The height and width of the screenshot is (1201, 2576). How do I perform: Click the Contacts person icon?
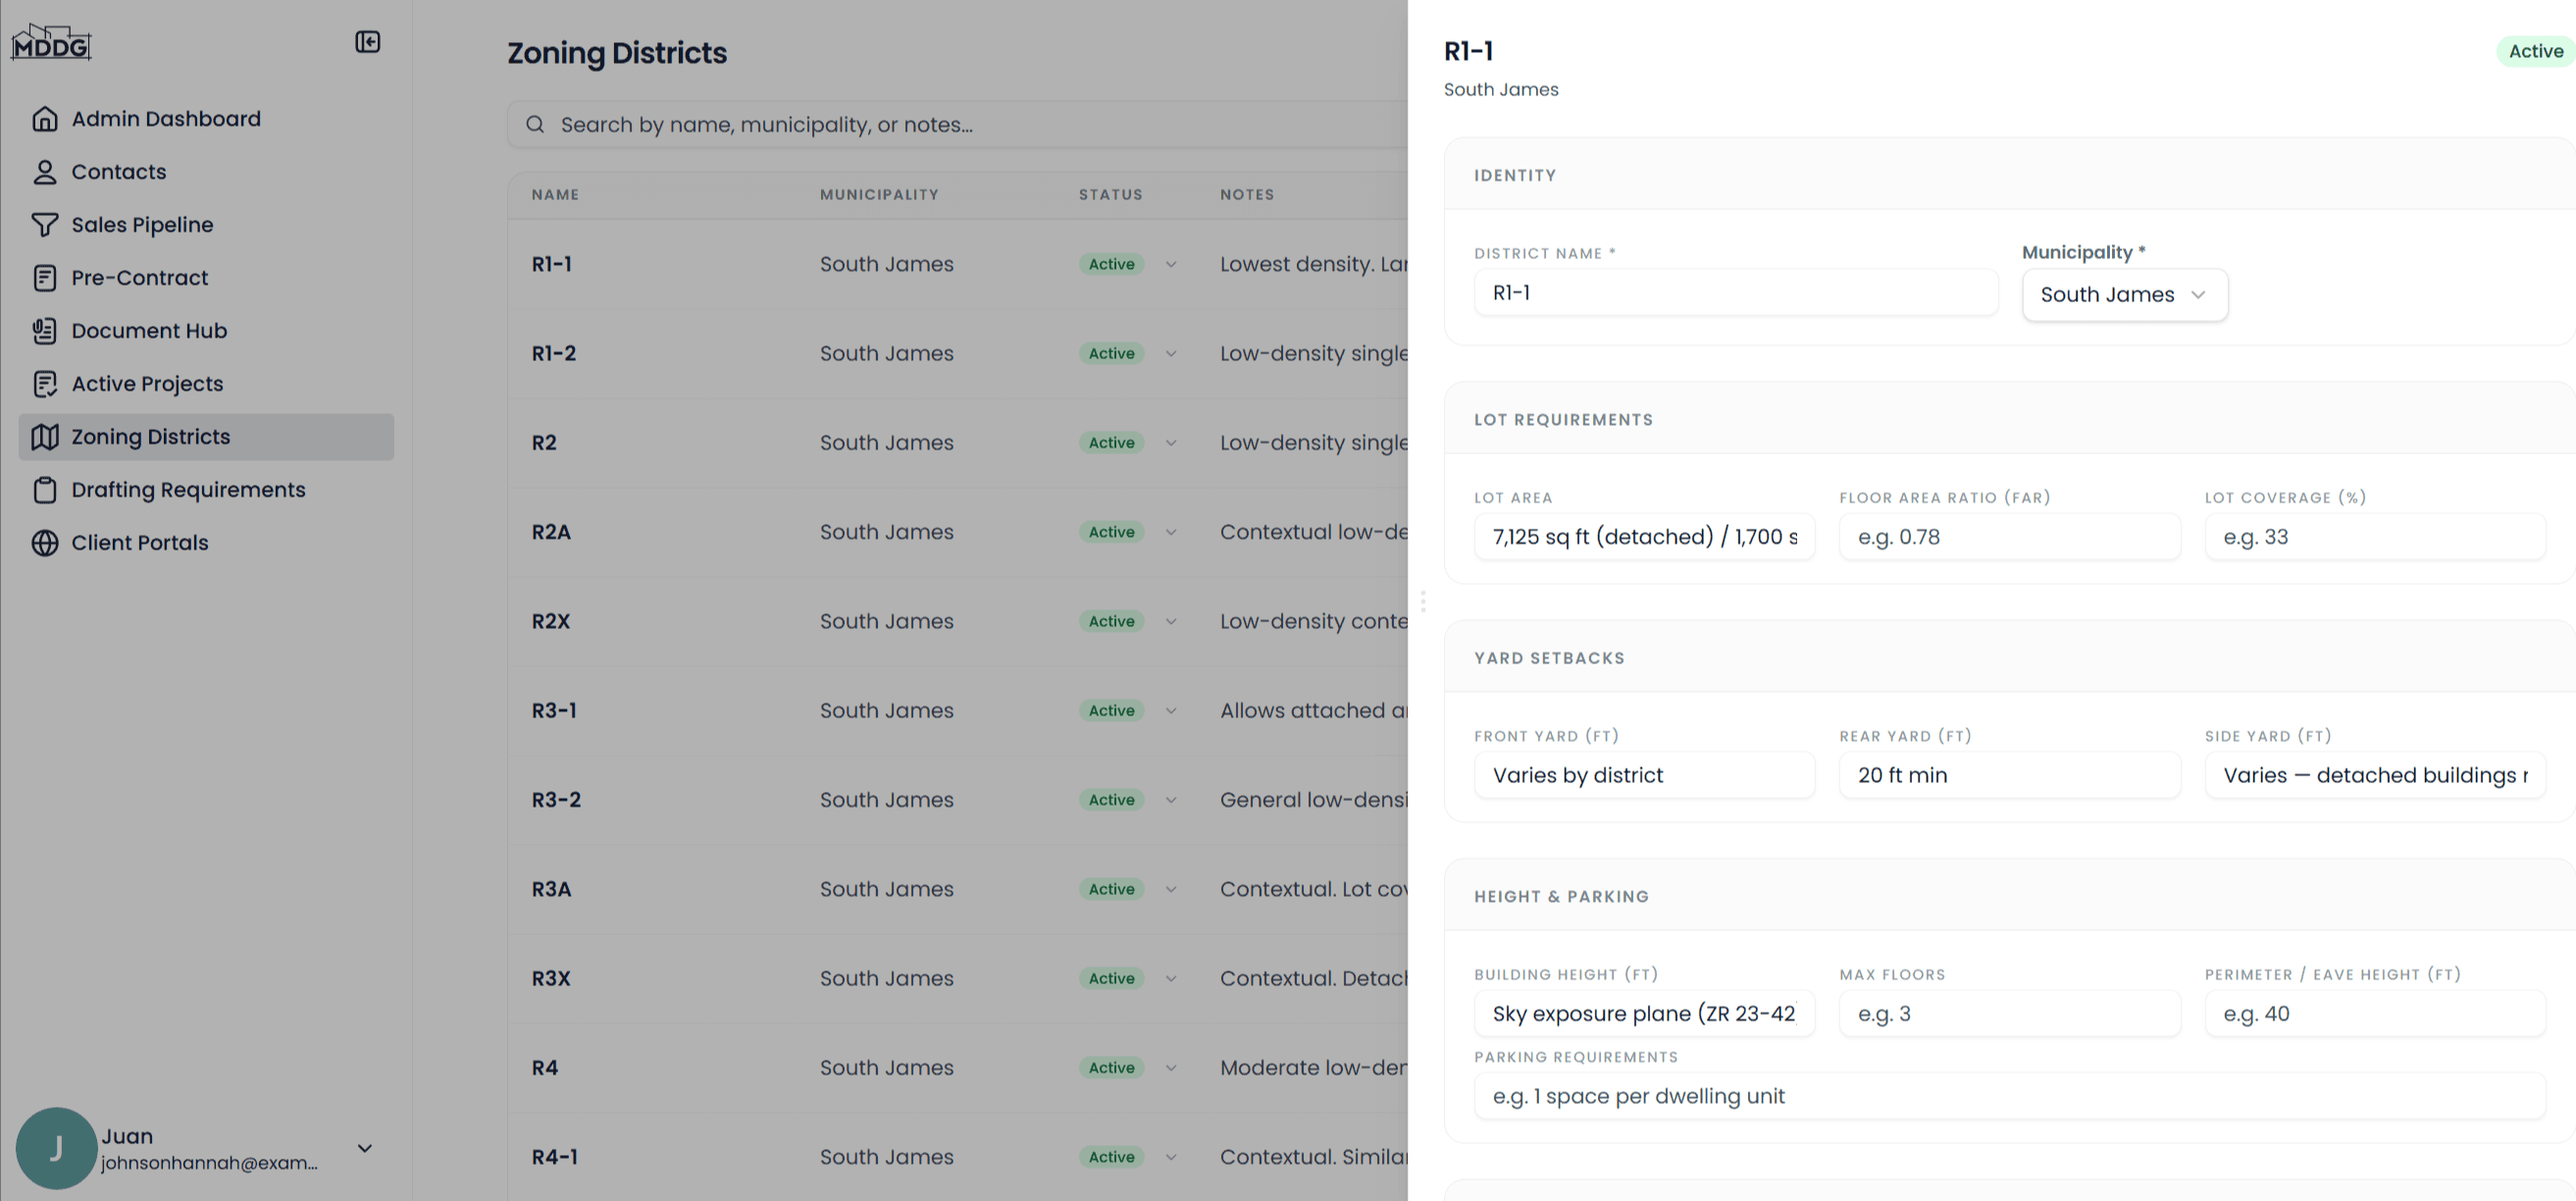(x=45, y=172)
